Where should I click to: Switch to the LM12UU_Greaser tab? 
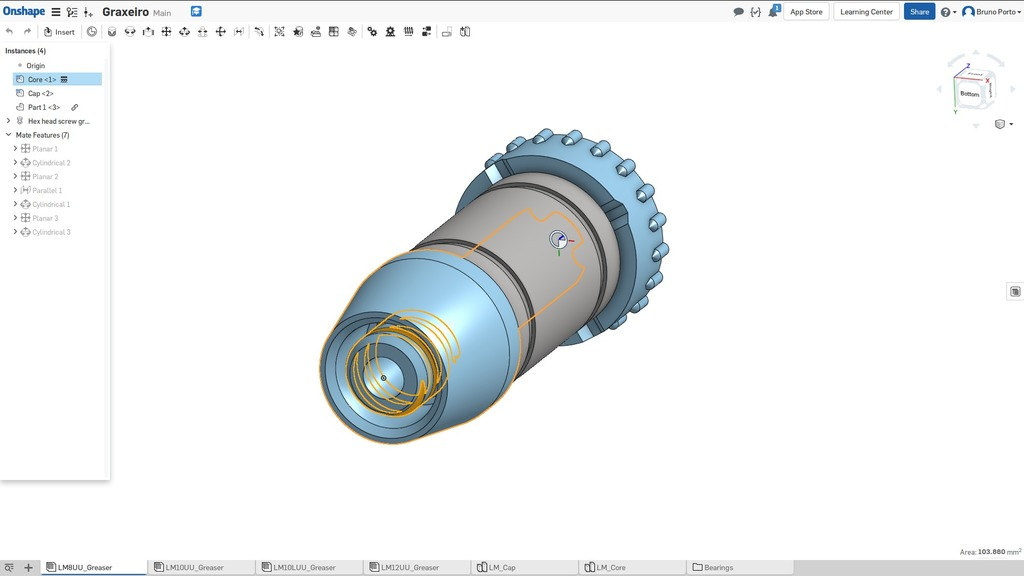[x=417, y=568]
